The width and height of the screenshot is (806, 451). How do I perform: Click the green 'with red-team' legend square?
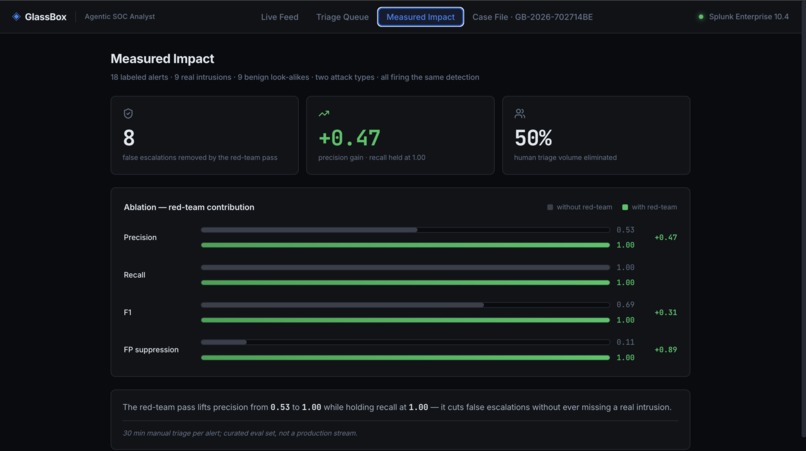point(625,207)
